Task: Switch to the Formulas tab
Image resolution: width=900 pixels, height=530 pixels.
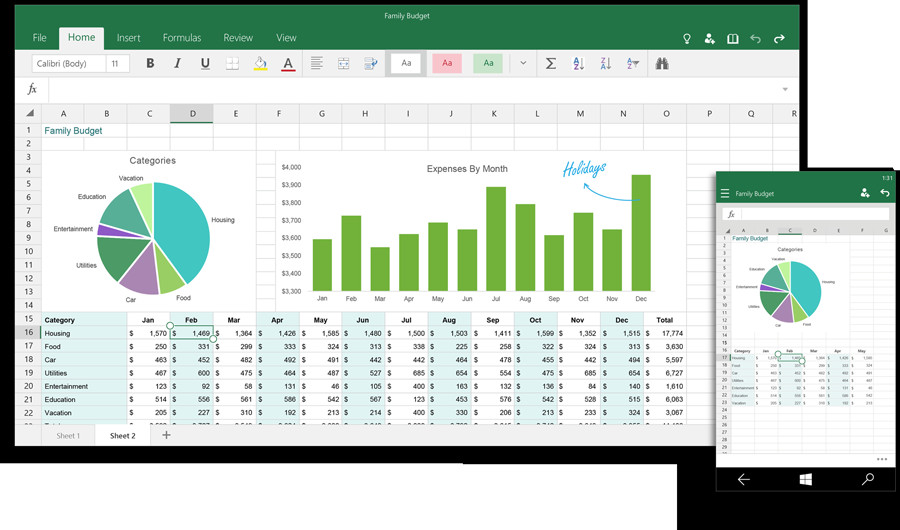Action: click(182, 38)
